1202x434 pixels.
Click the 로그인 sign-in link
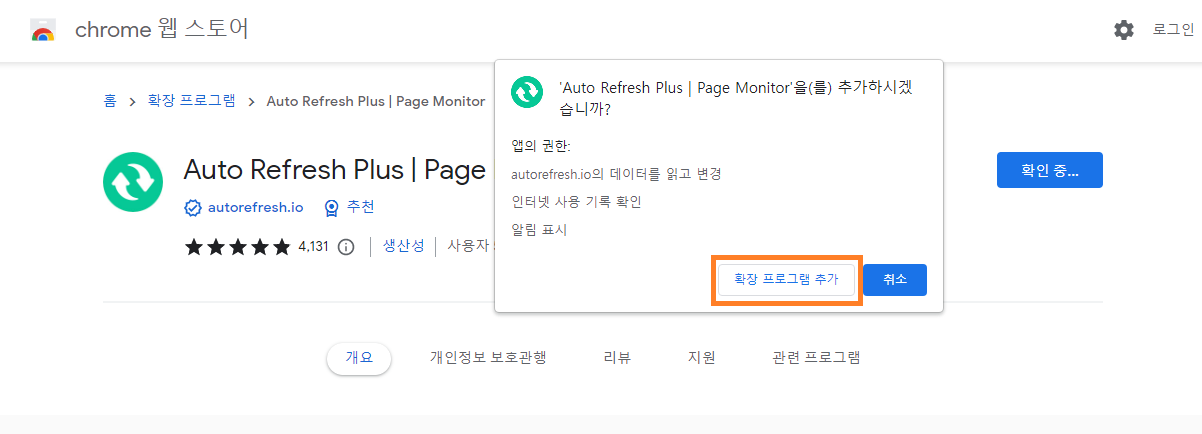pos(1173,30)
